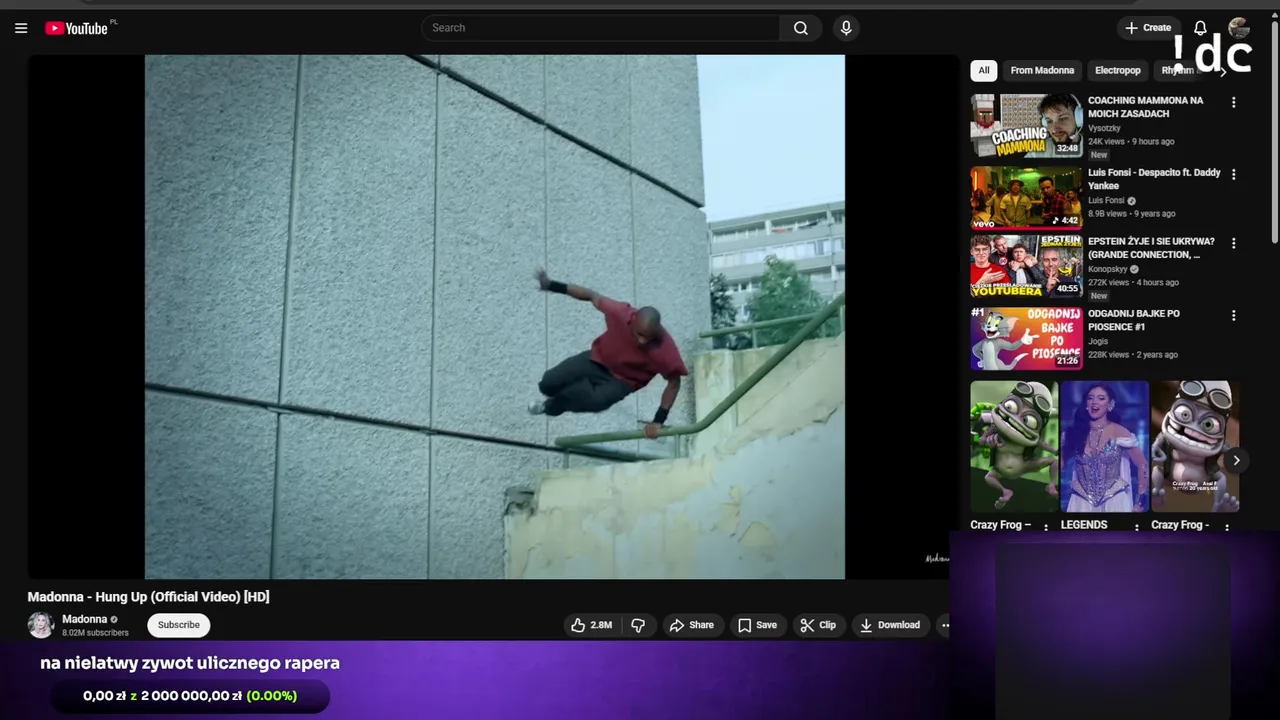Screen dimensions: 1280x720
Task: Subscribe to Madonna channel
Action: (x=179, y=625)
